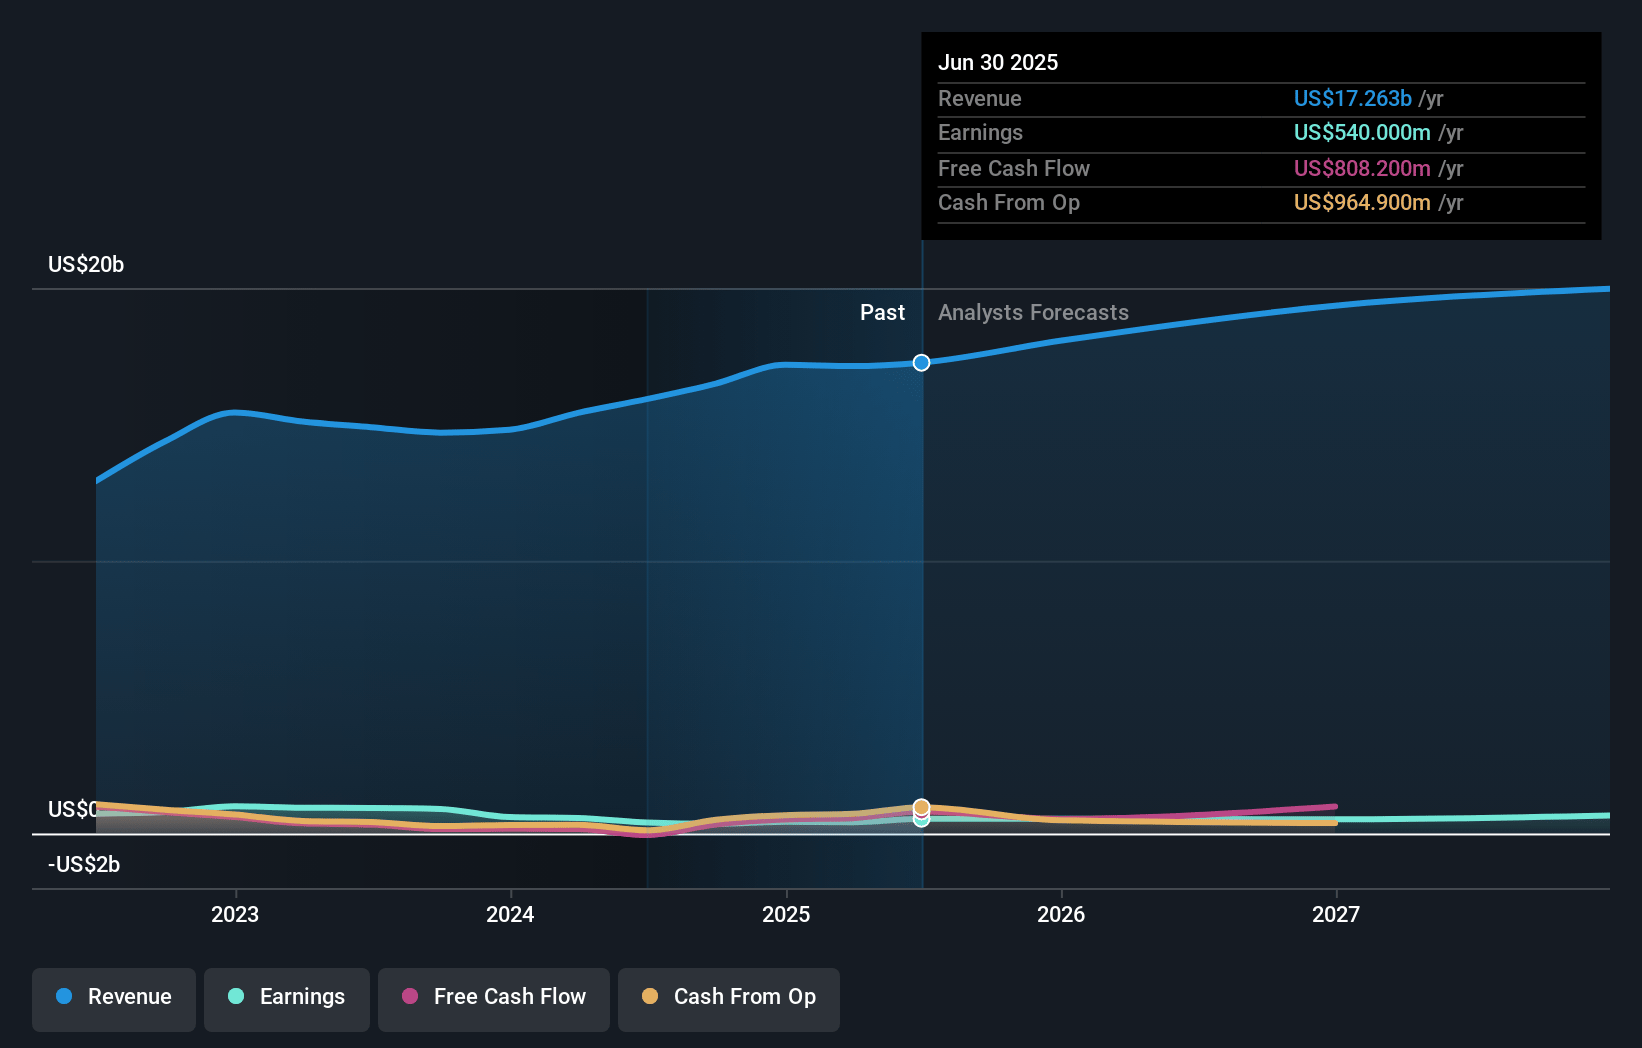The height and width of the screenshot is (1048, 1642).
Task: Click the 2026 x-axis label
Action: click(1061, 914)
